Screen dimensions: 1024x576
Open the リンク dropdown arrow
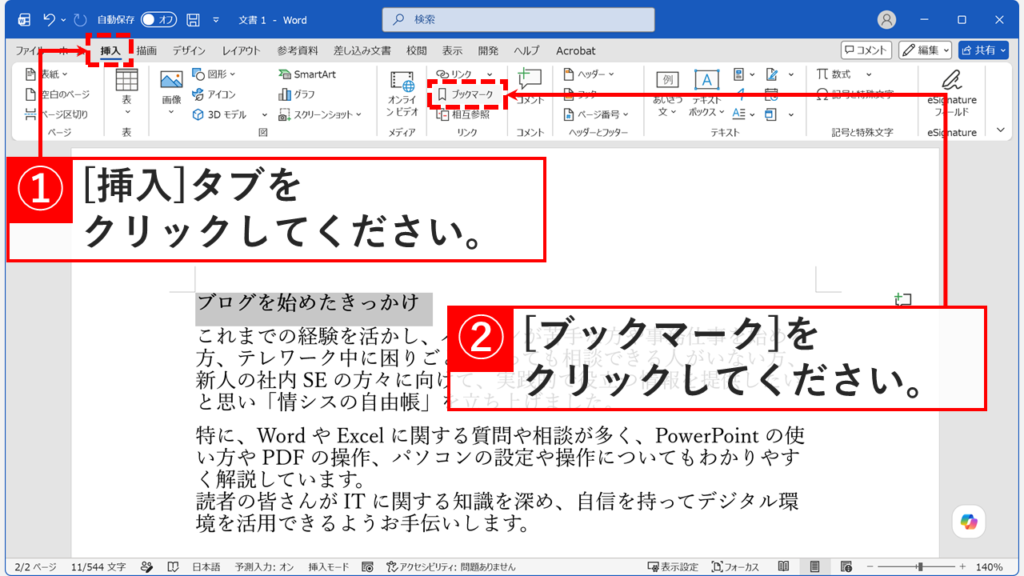[490, 74]
